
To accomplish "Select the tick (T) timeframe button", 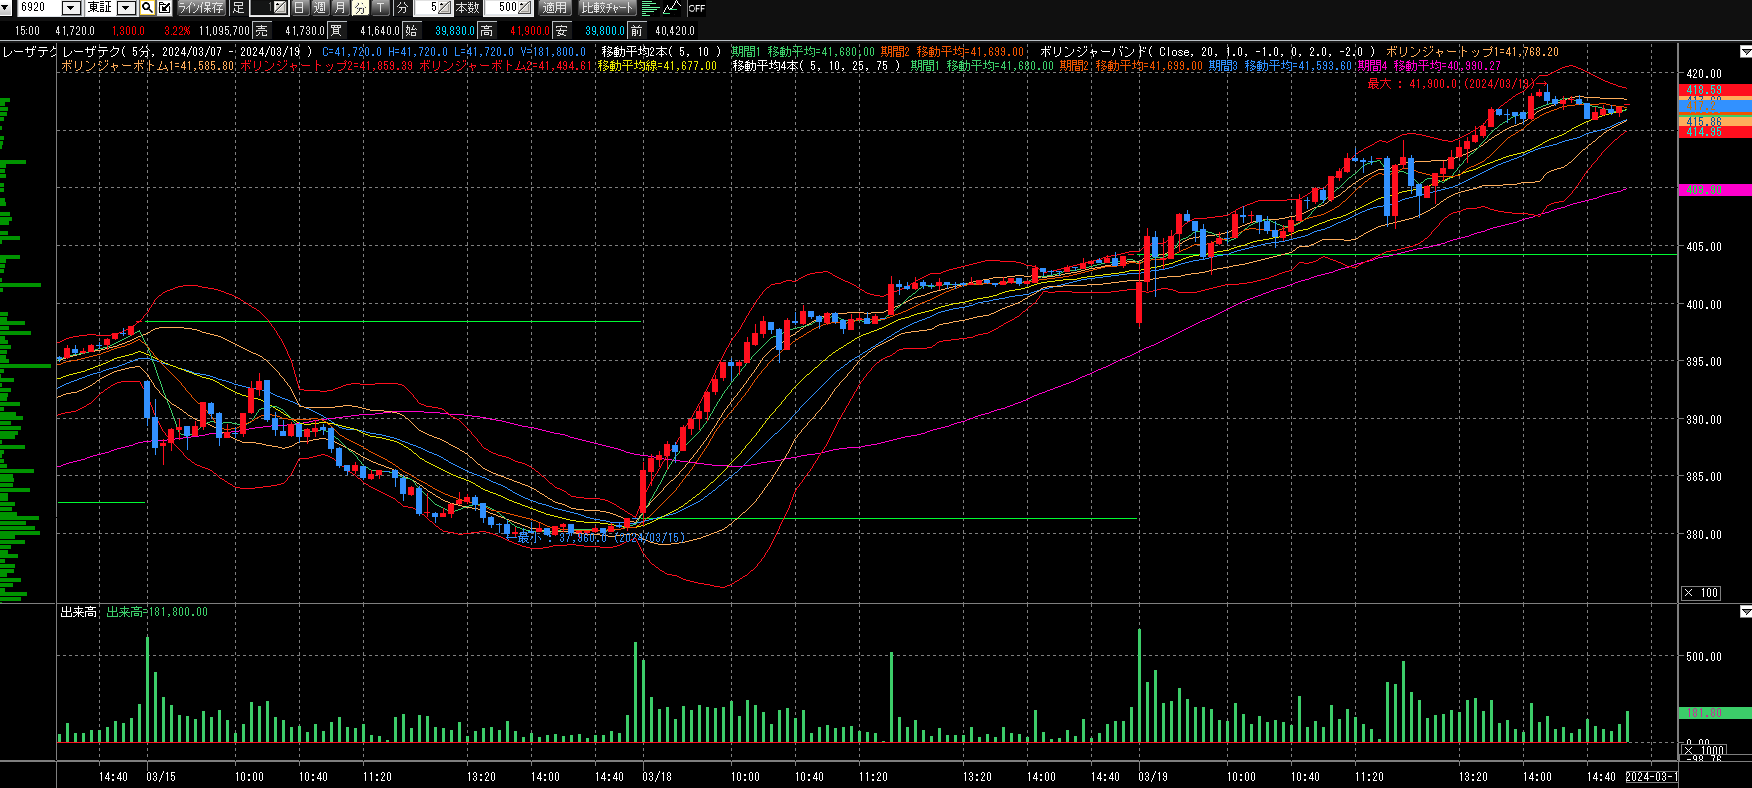I will click(380, 8).
